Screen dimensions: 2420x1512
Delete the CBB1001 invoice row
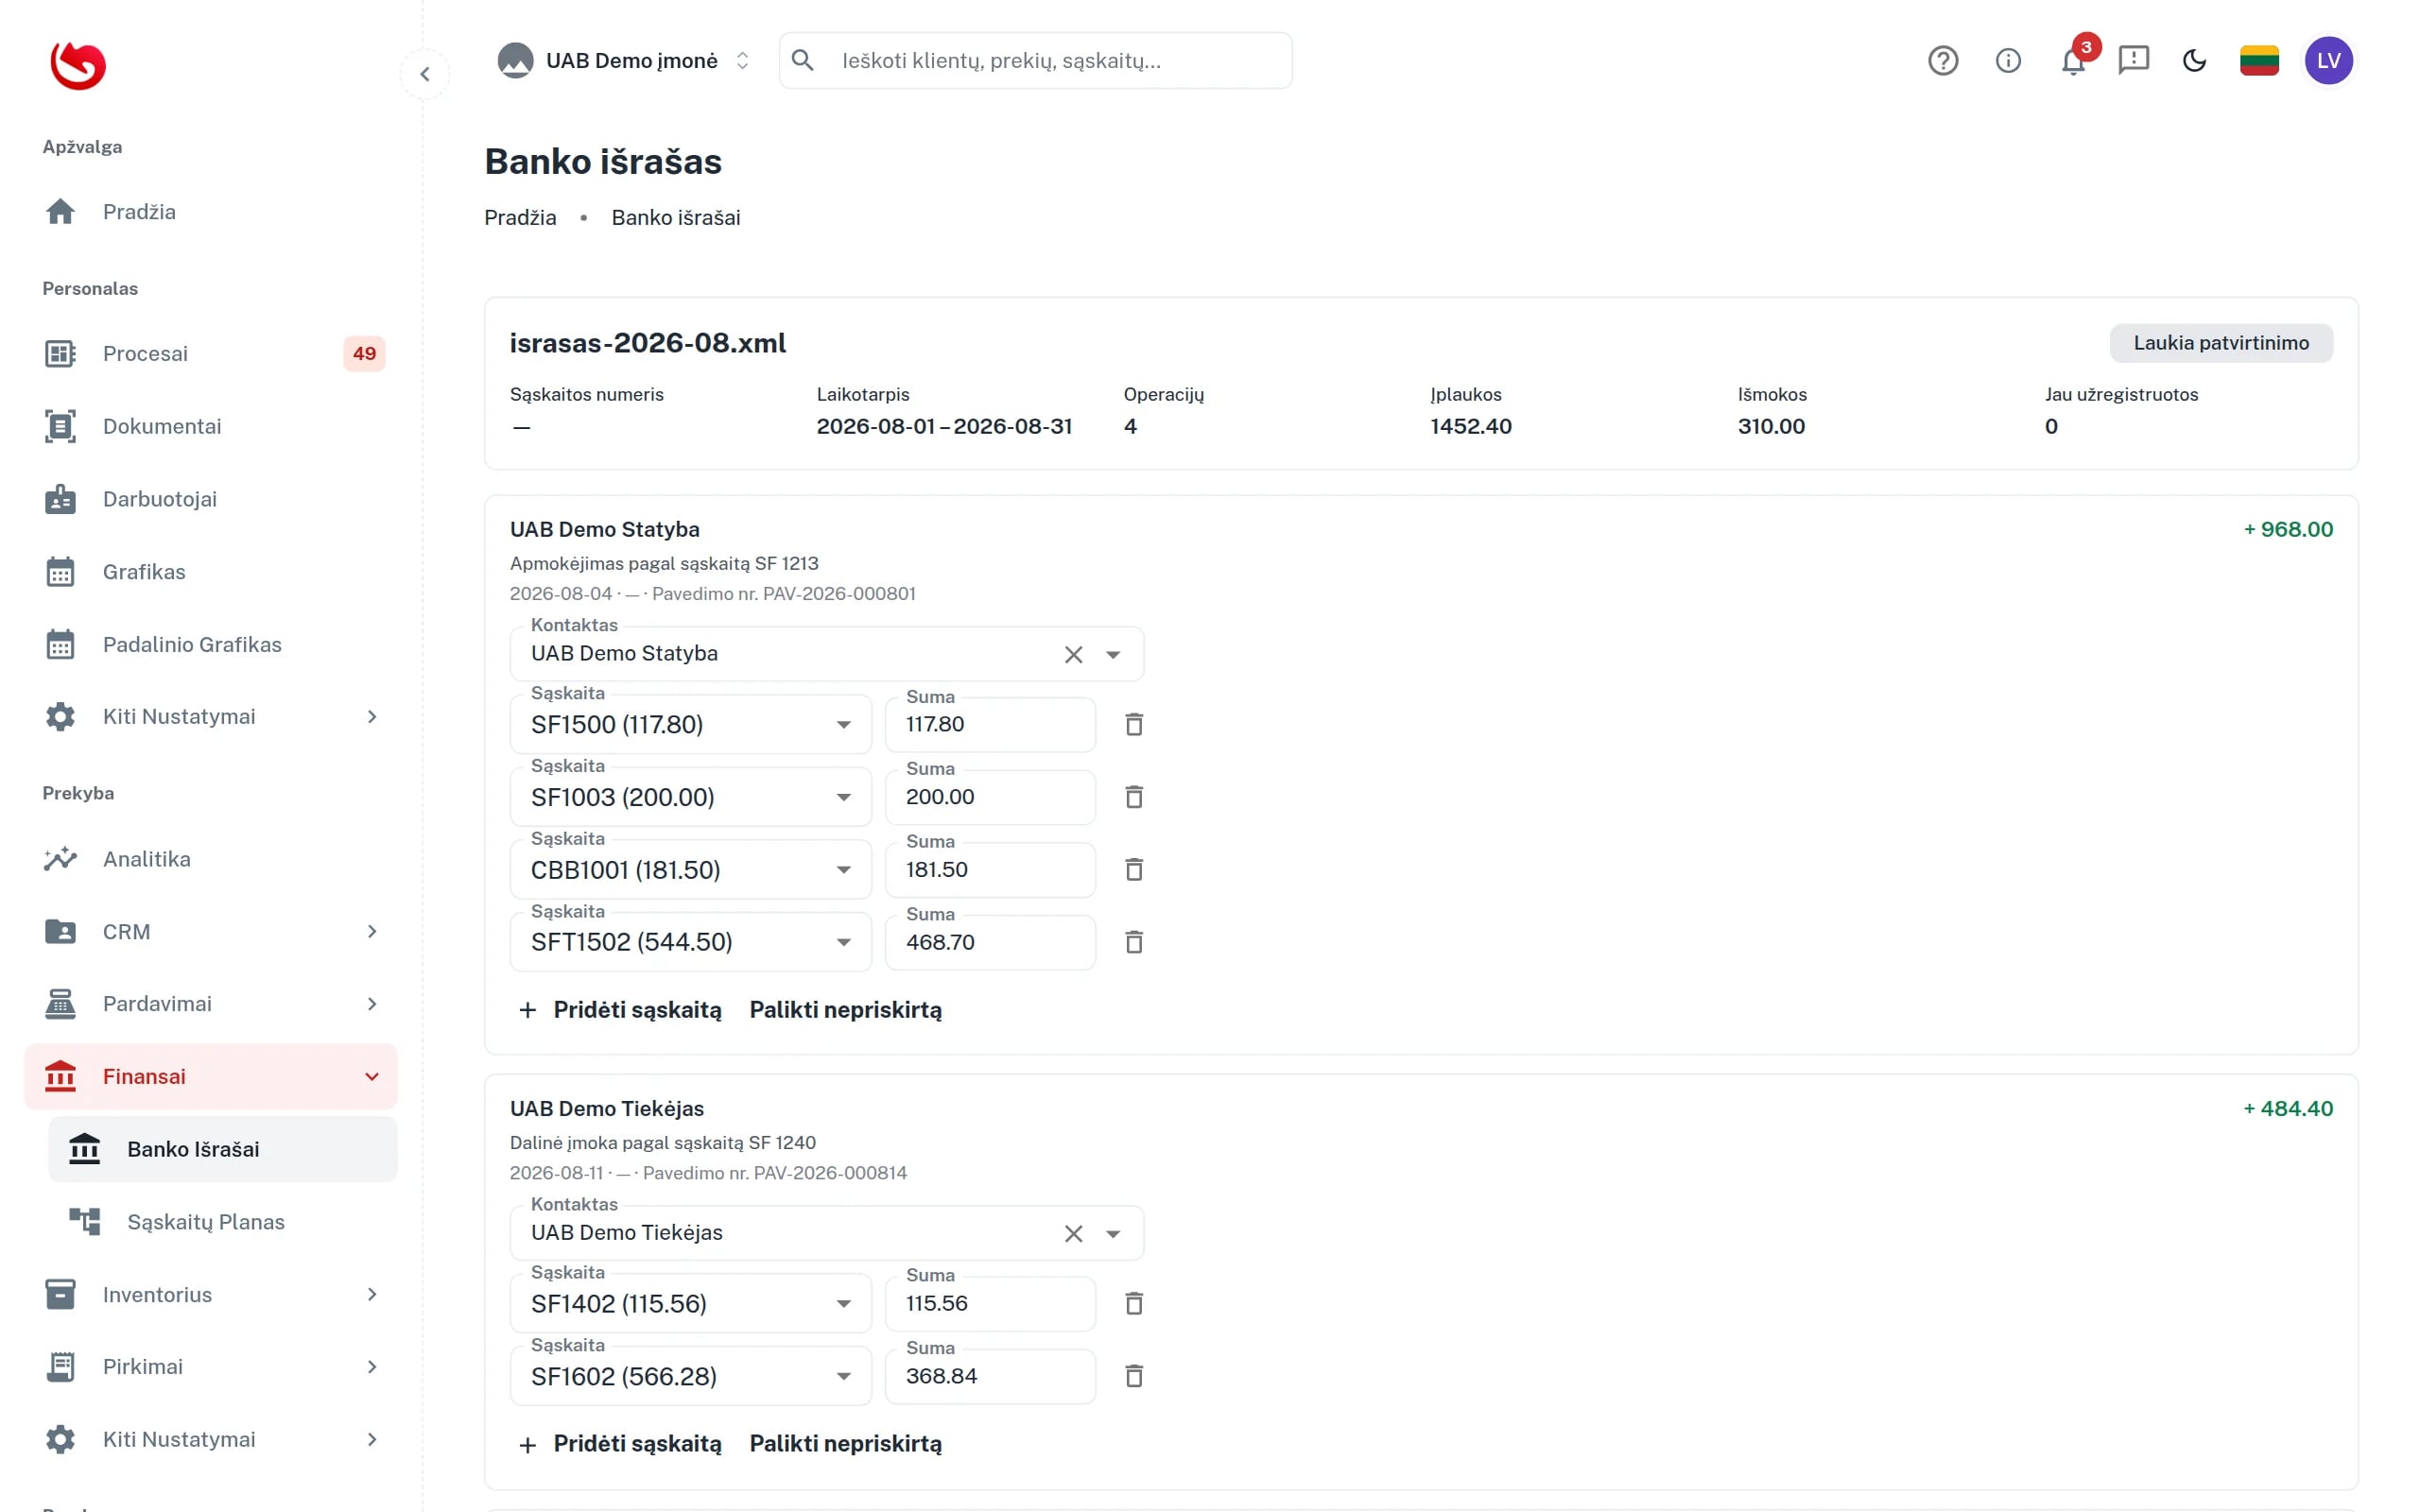pos(1133,870)
